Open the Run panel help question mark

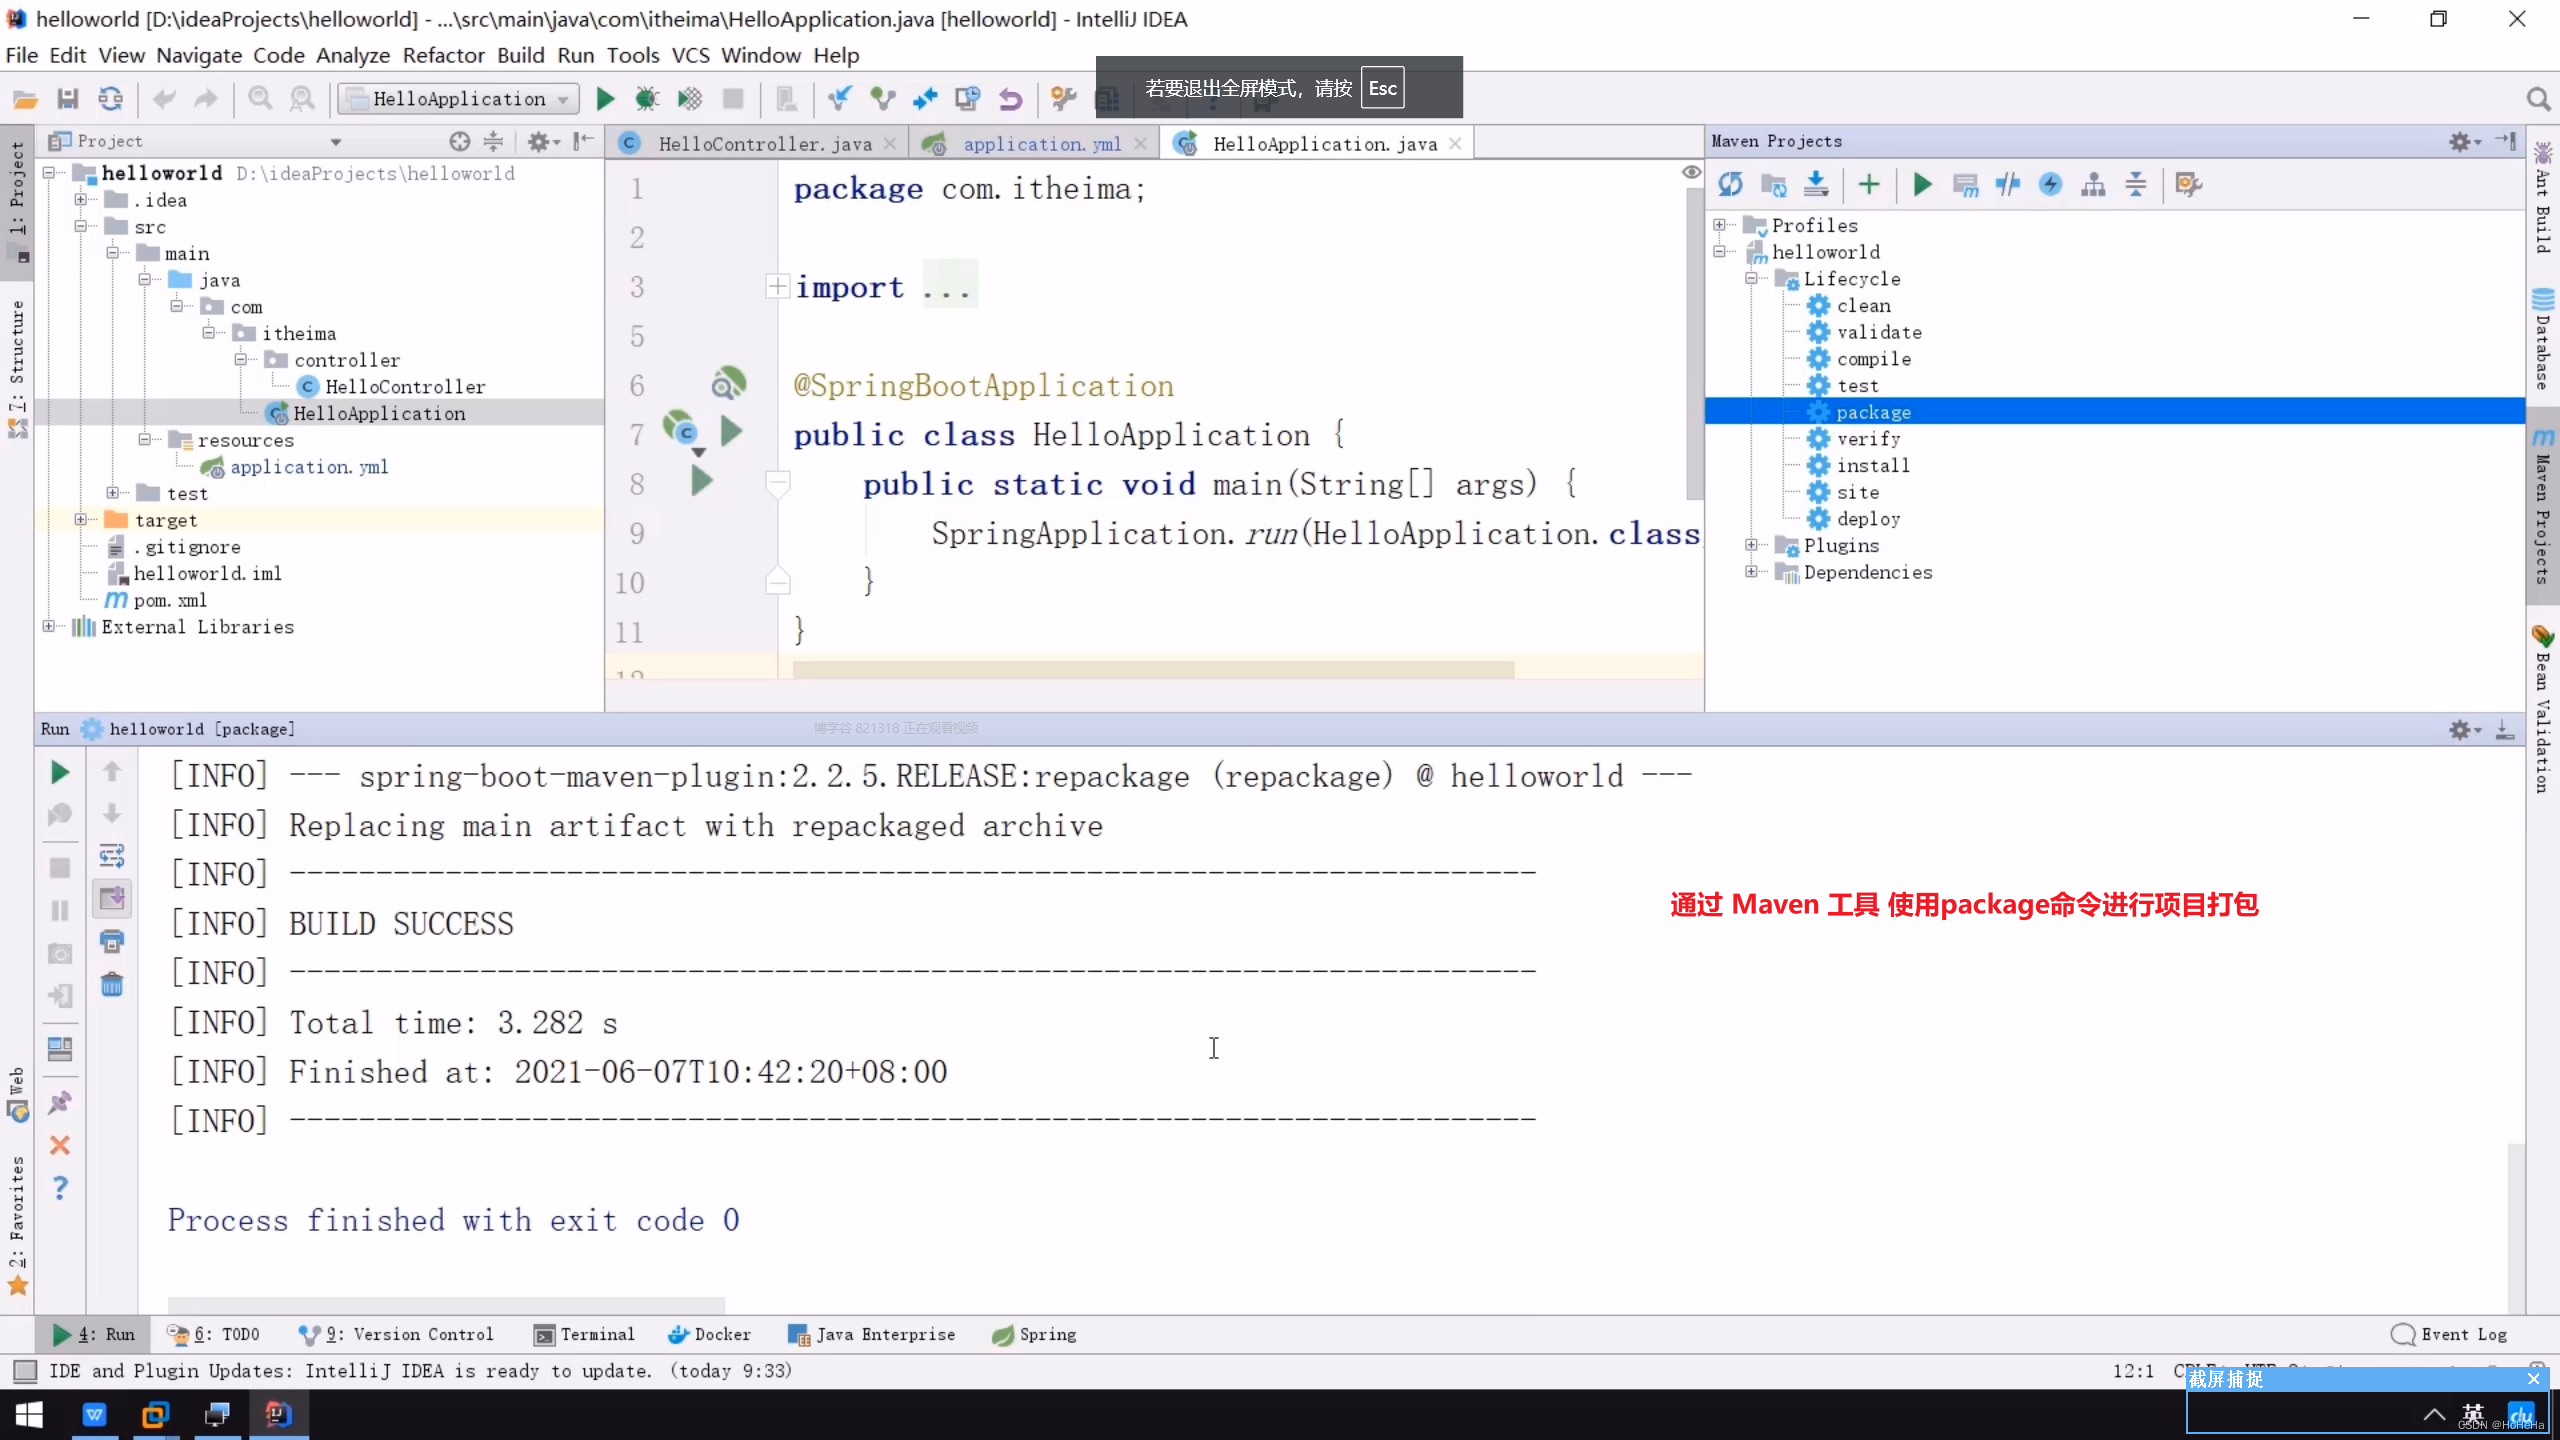(59, 1187)
